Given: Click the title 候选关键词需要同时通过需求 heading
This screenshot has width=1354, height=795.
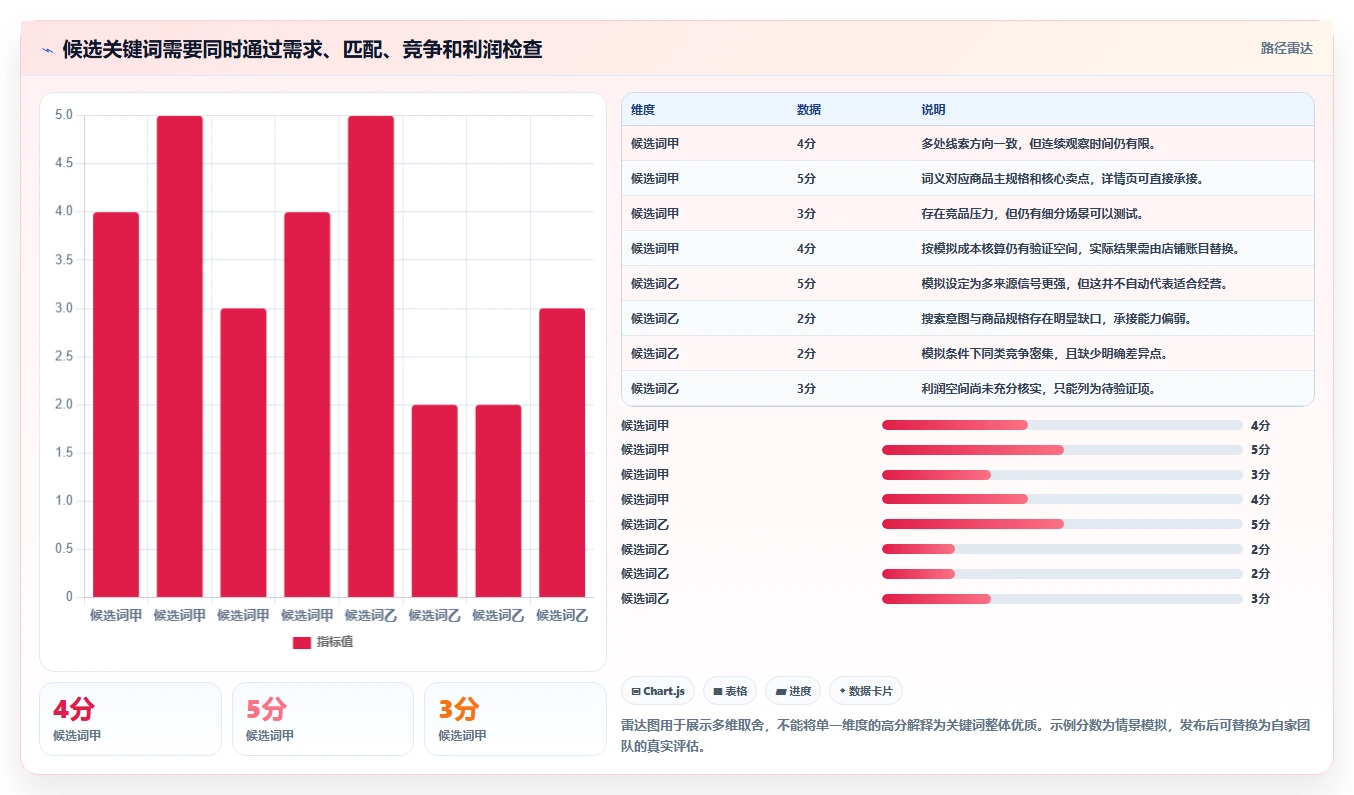Looking at the screenshot, I should [x=302, y=49].
